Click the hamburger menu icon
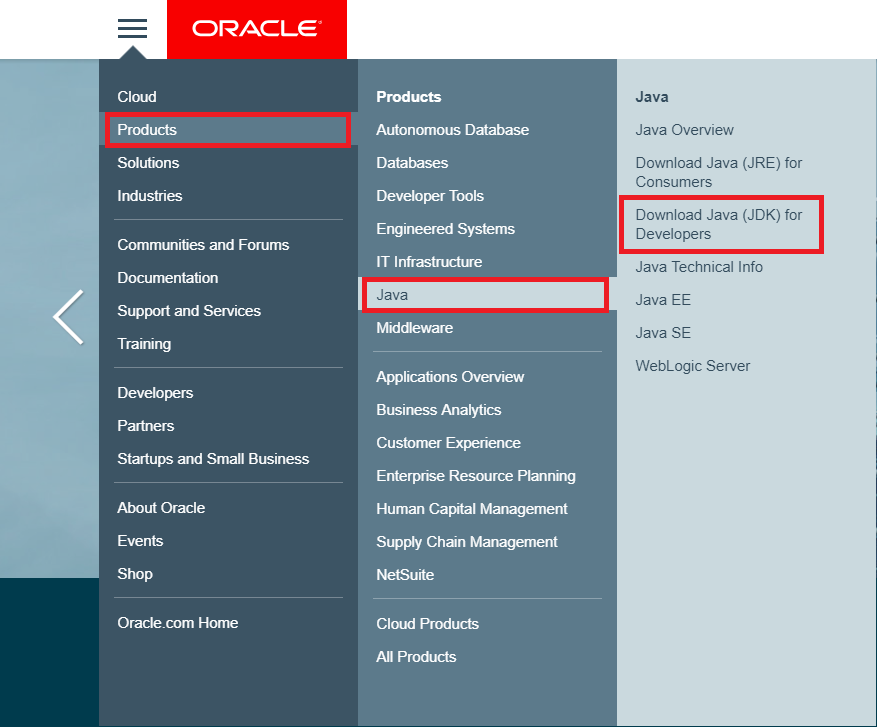Viewport: 877px width, 727px height. tap(132, 29)
